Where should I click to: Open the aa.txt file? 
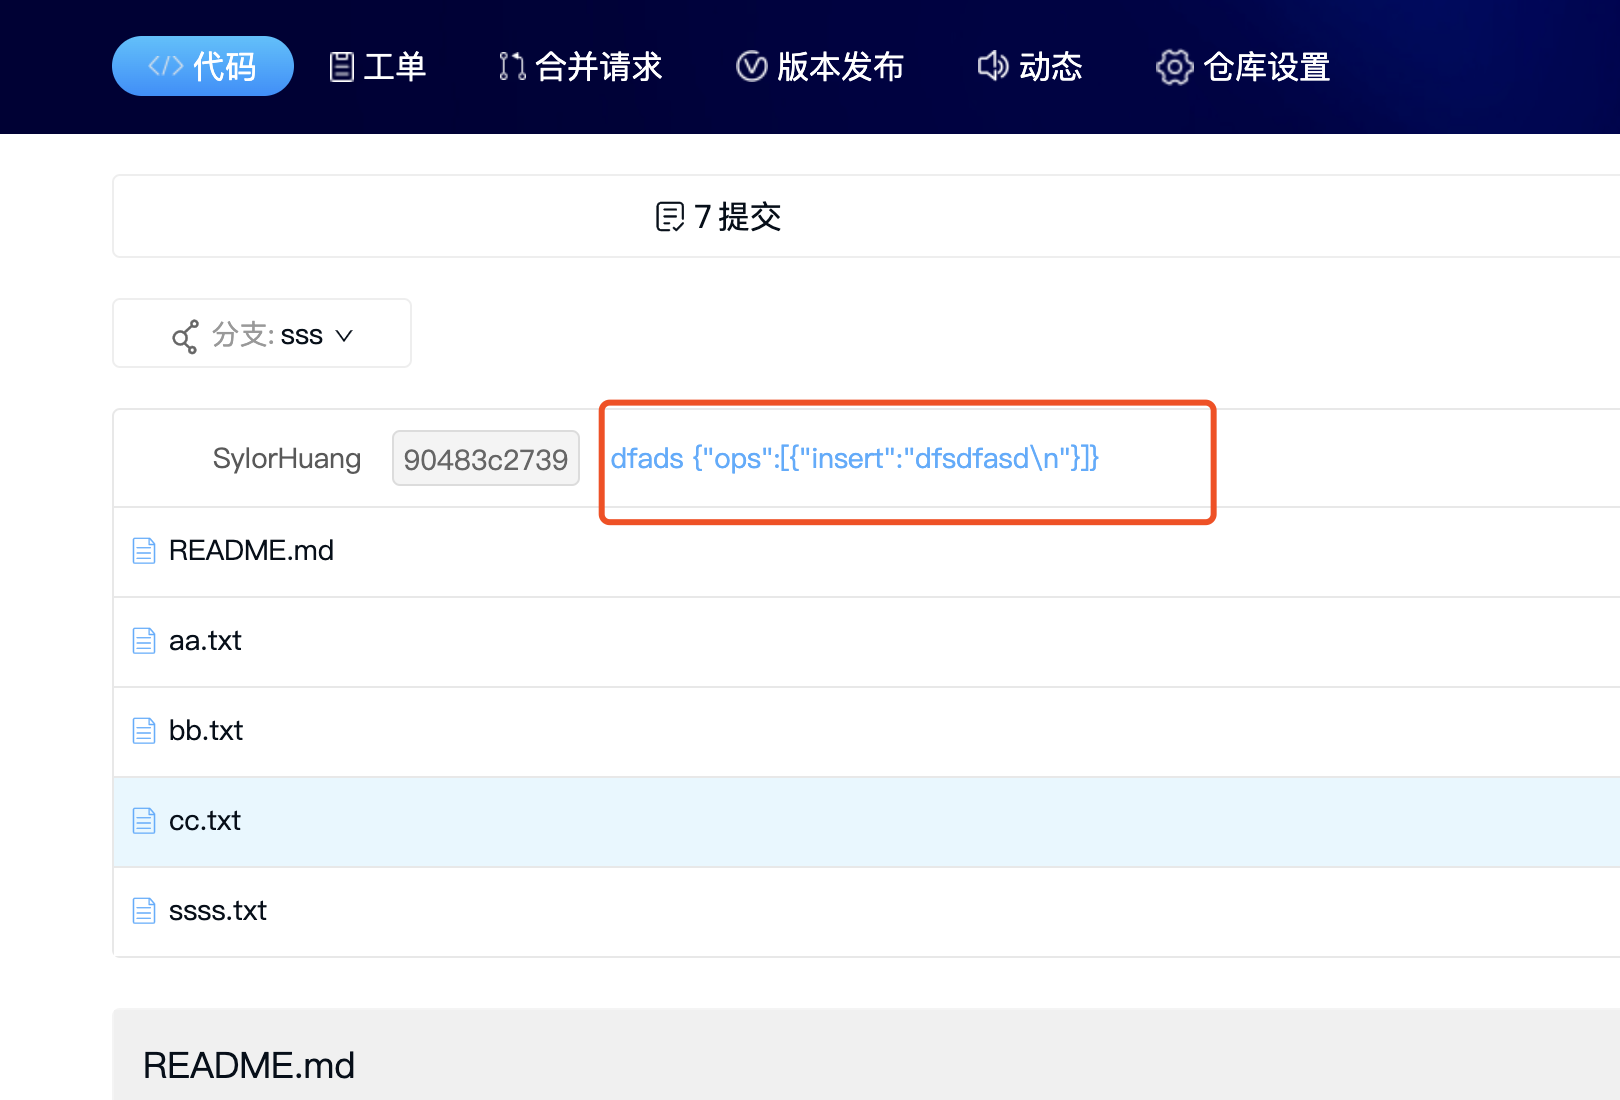tap(205, 640)
